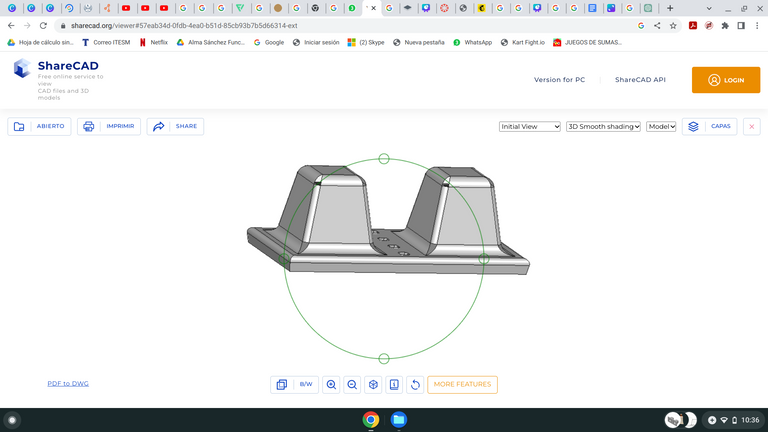768x432 pixels.
Task: Follow the PDF to DWG link
Action: (x=68, y=383)
